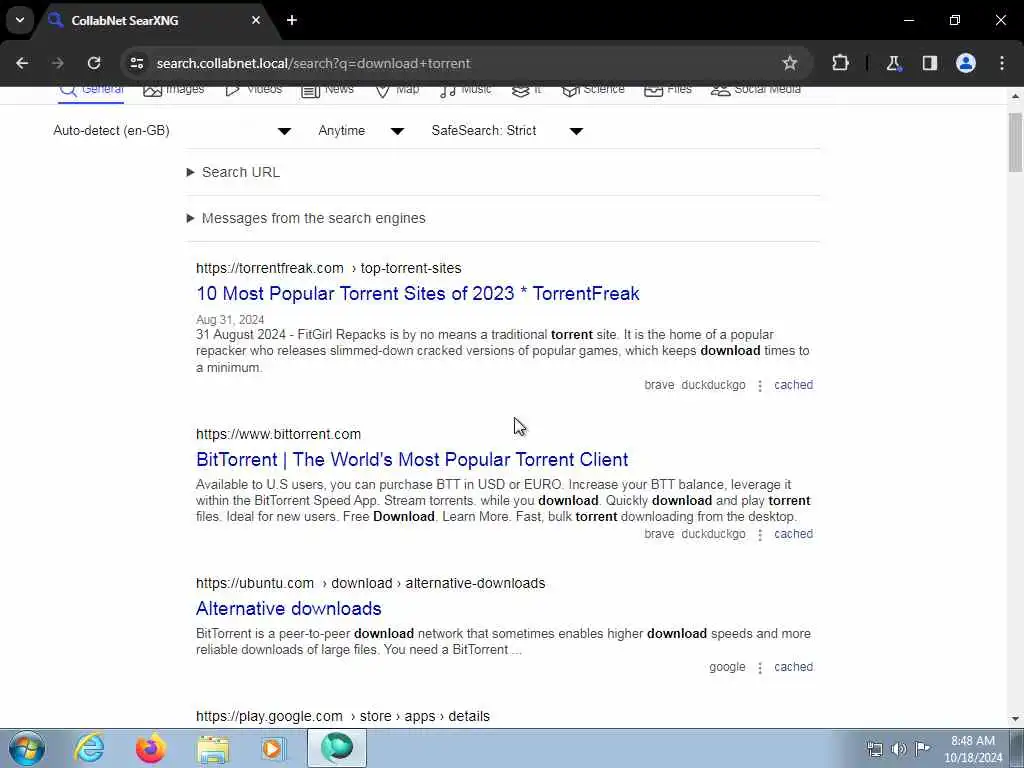The height and width of the screenshot is (768, 1024).
Task: Click 'google' engine label under Alternative downloads
Action: coord(727,667)
